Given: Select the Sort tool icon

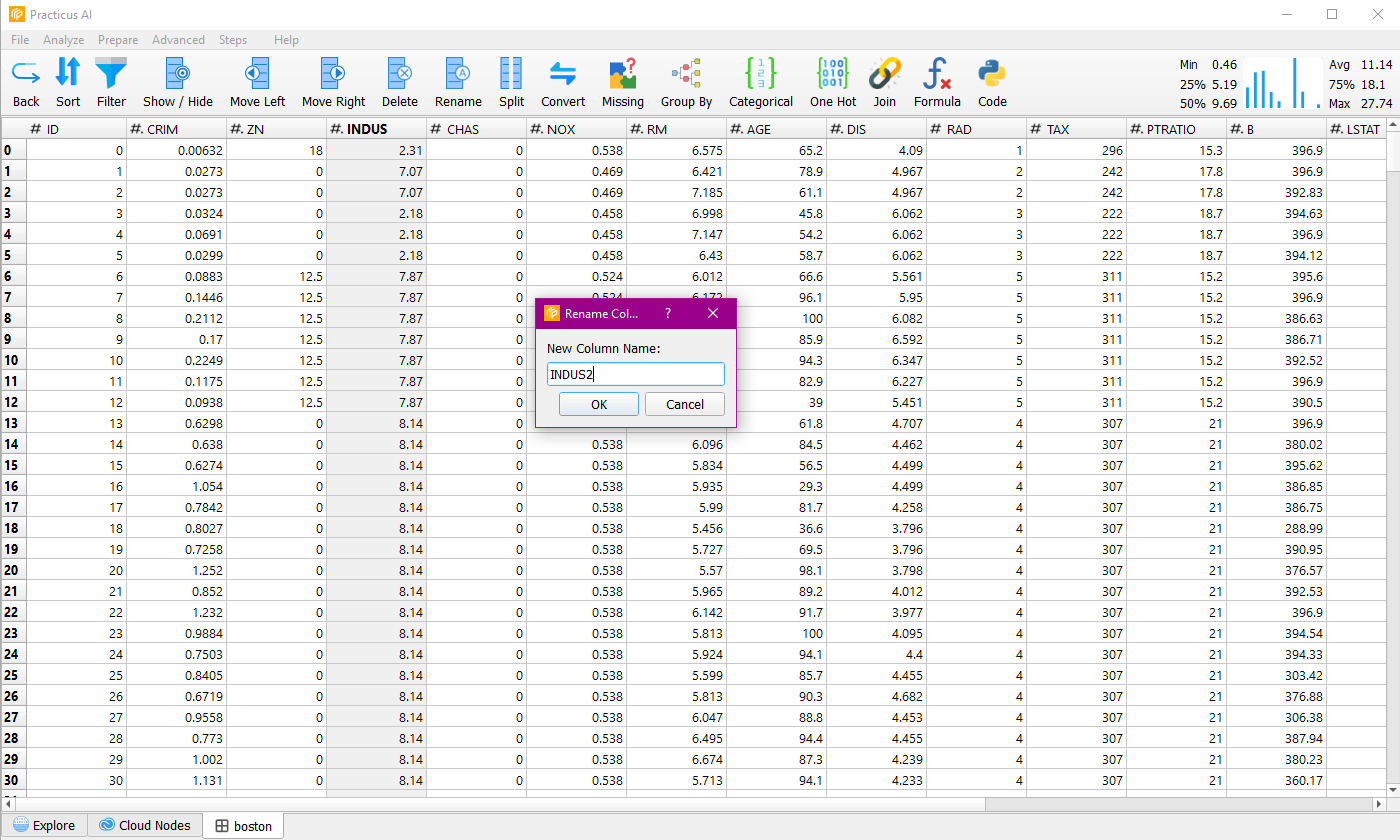Looking at the screenshot, I should tap(68, 74).
